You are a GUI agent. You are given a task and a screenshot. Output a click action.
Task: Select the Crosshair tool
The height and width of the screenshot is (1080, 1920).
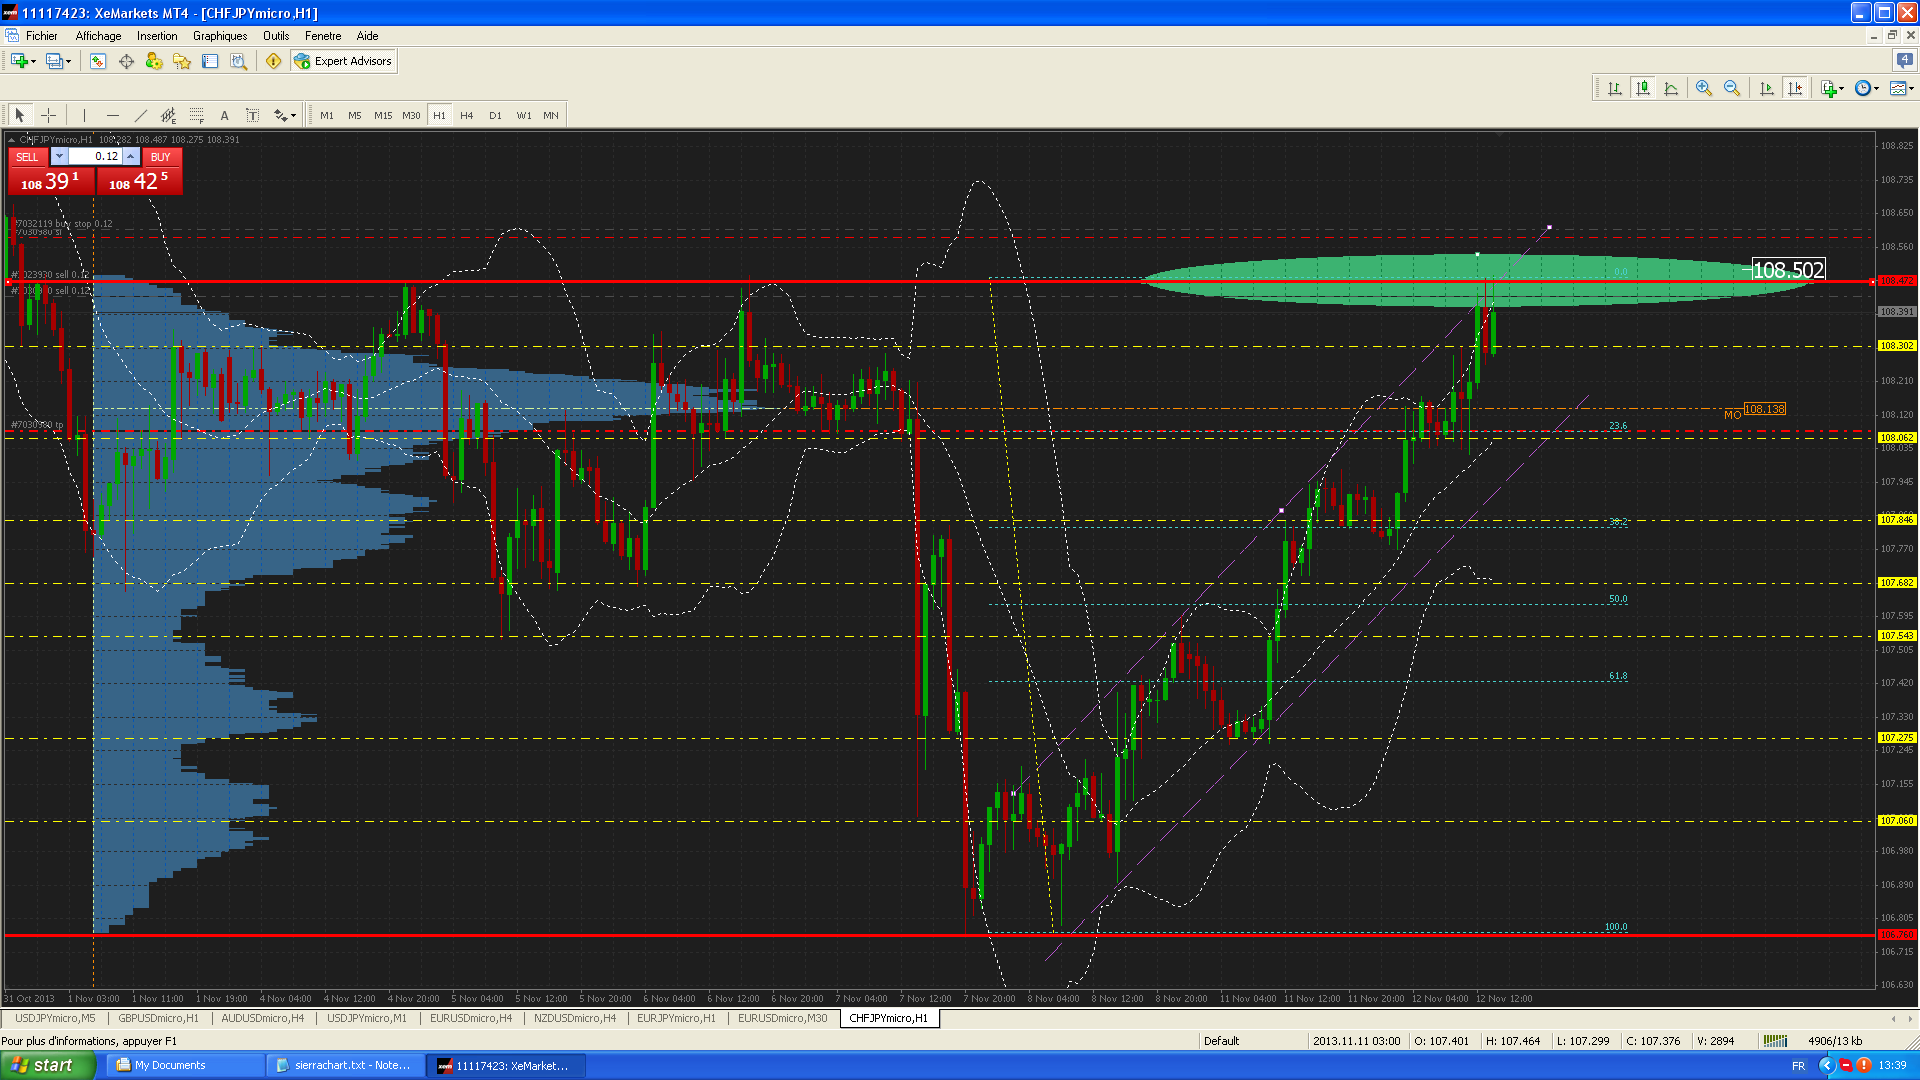[48, 115]
